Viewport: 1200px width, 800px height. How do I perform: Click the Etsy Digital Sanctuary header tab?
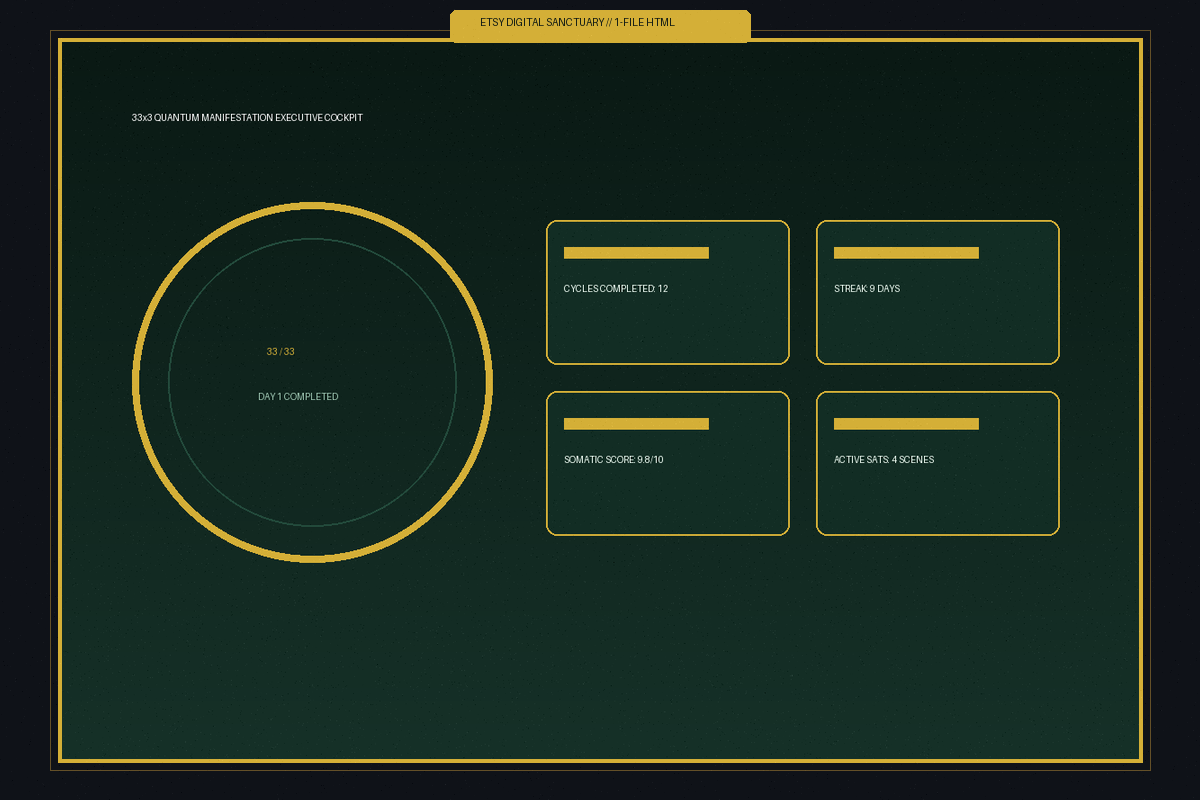[x=600, y=26]
